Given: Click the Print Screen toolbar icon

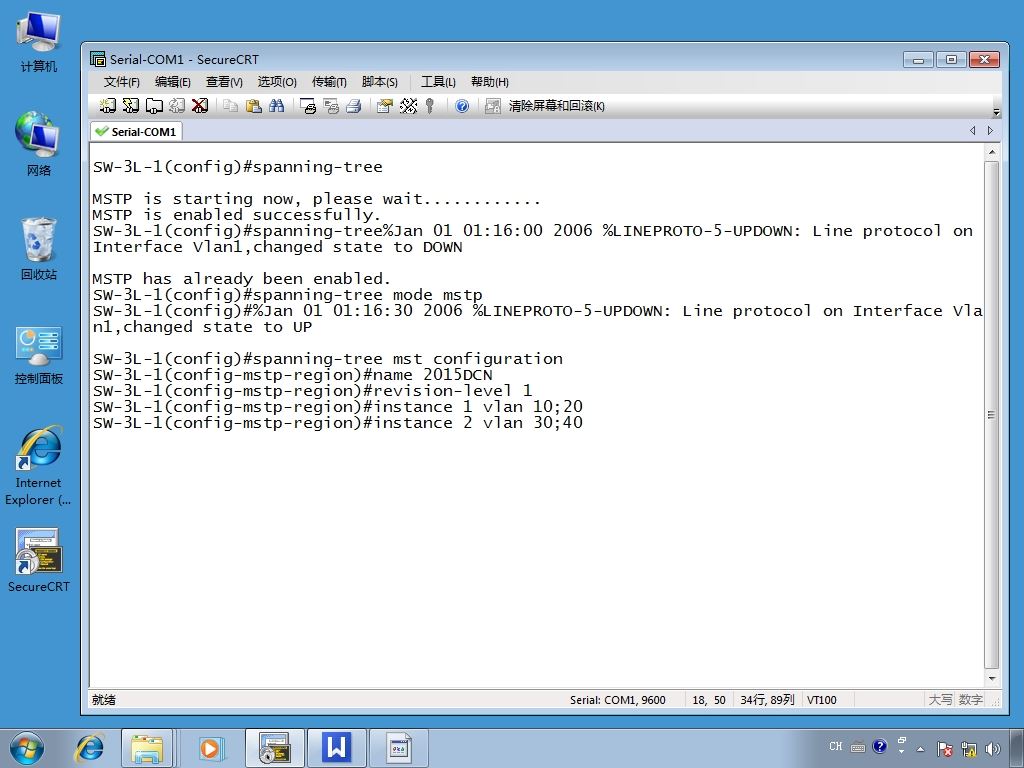Looking at the screenshot, I should [308, 106].
